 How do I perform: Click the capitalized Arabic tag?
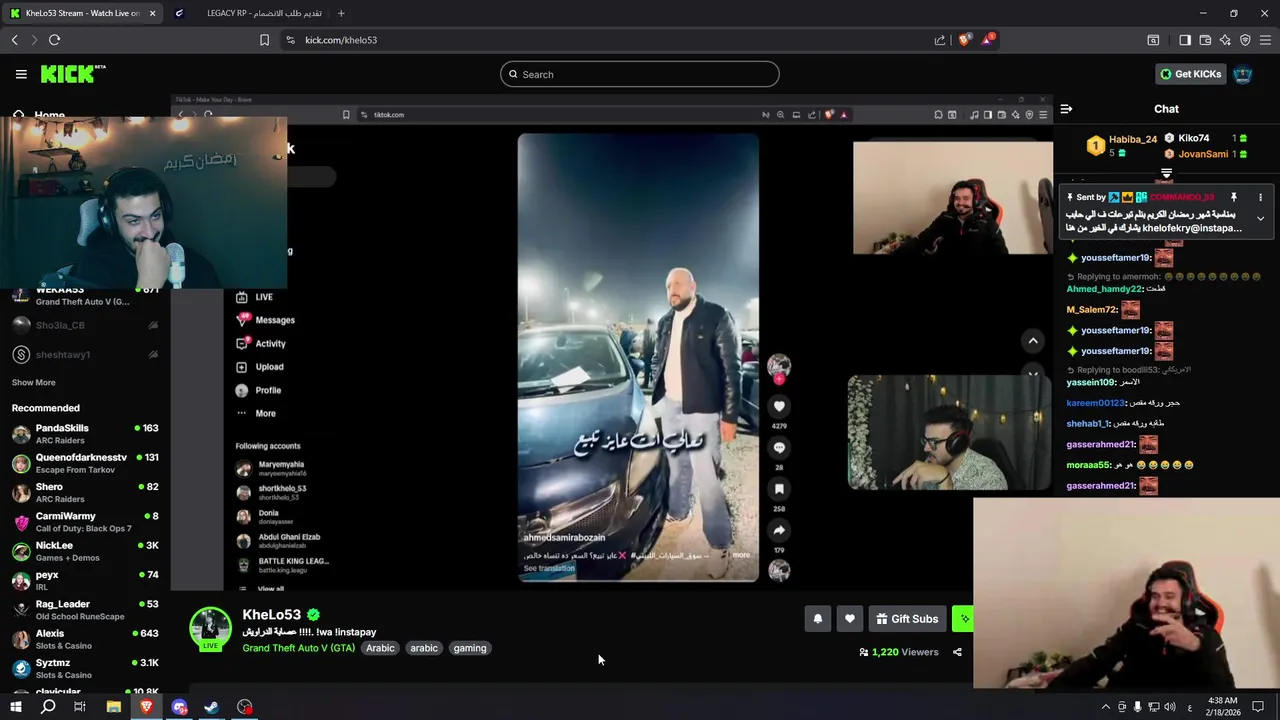click(380, 648)
